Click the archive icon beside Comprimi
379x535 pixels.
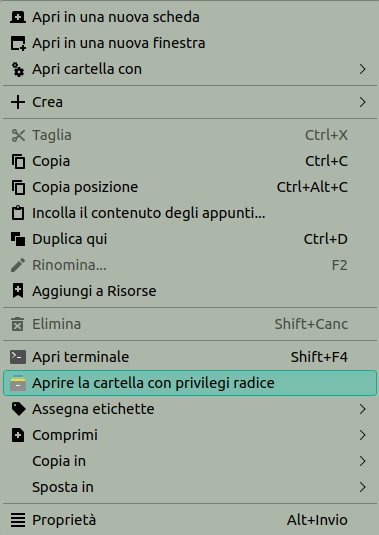18,435
